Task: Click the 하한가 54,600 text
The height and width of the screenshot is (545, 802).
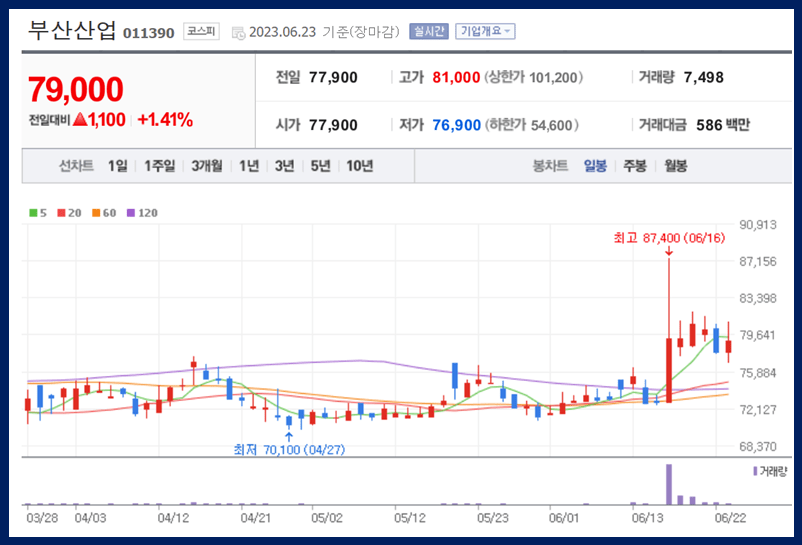Action: pyautogui.click(x=531, y=125)
